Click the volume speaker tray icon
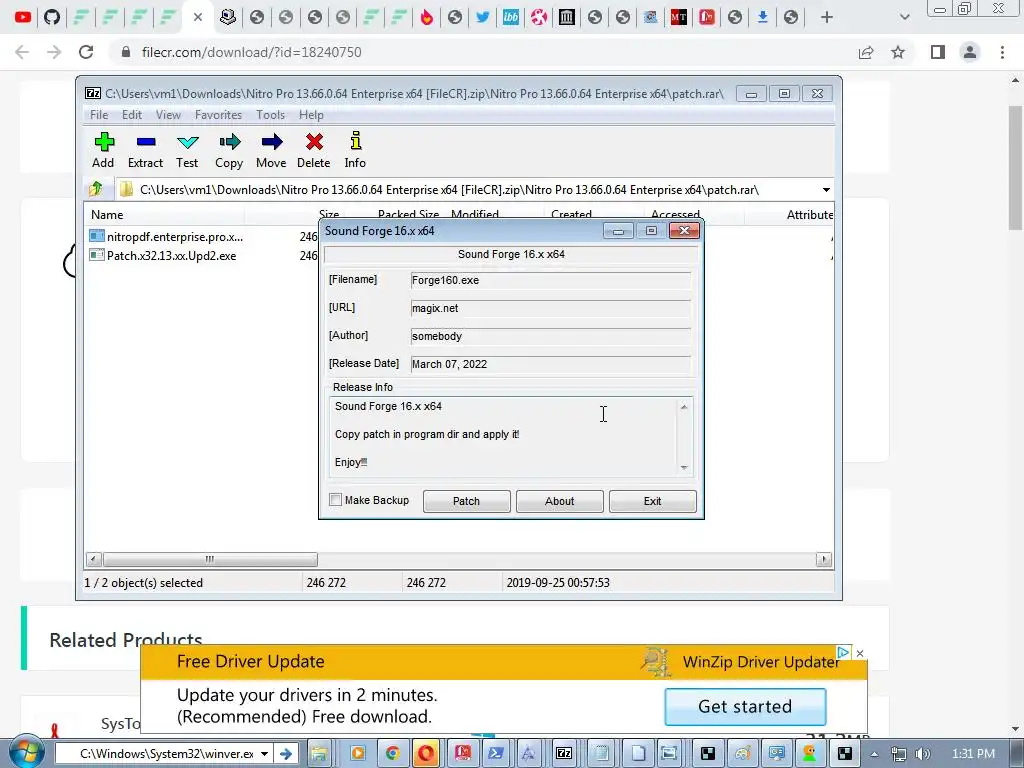 [x=923, y=754]
